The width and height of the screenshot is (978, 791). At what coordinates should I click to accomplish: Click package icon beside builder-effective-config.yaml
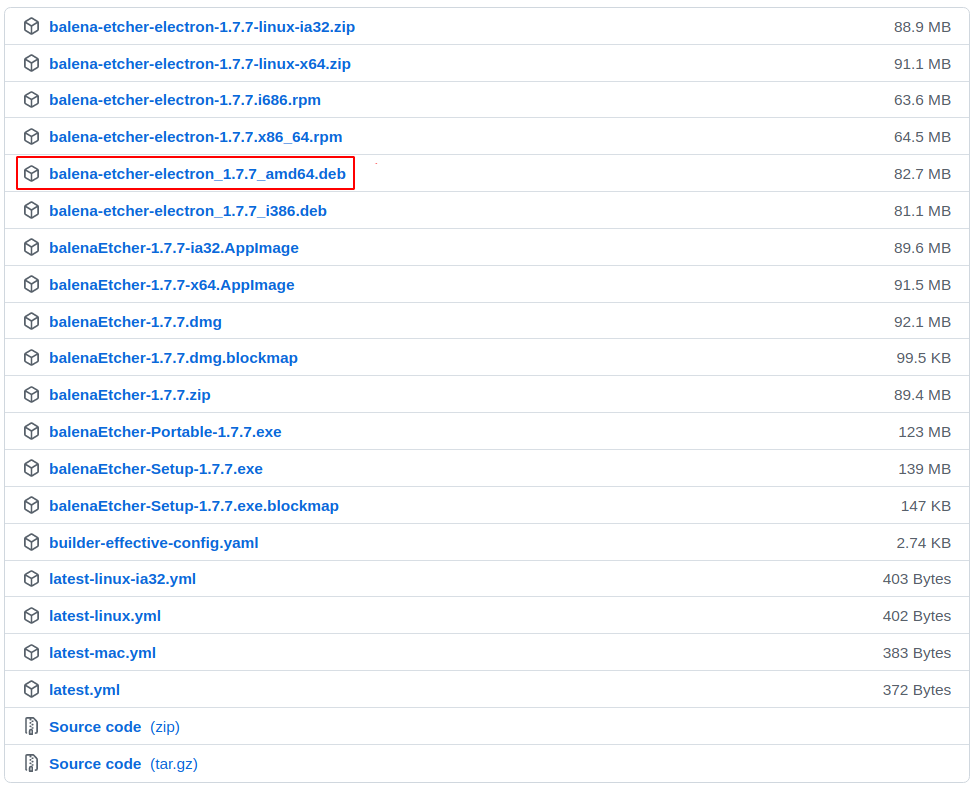click(31, 542)
